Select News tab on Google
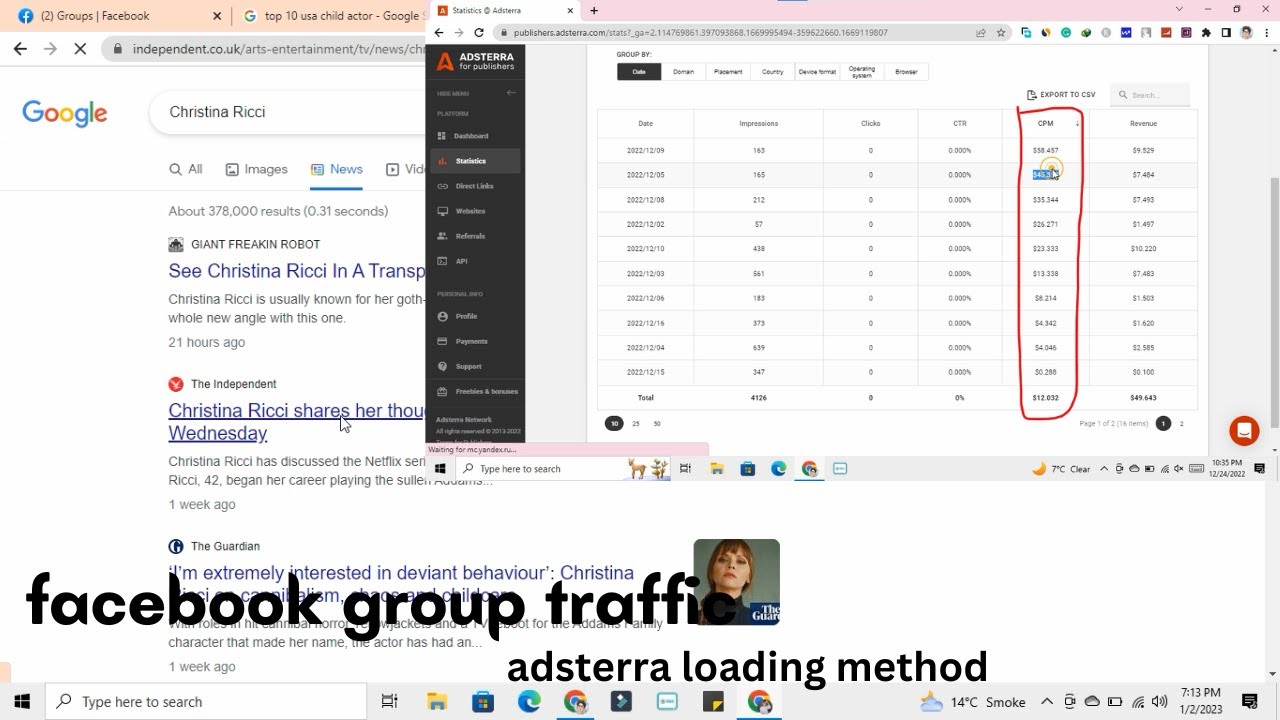 [337, 169]
